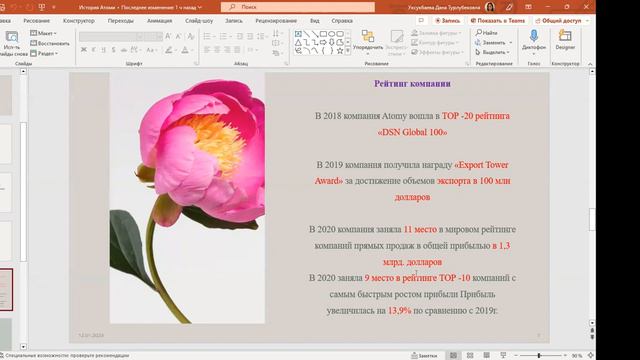Select the triangle shape in gallery
The height and width of the screenshot is (360, 640).
click(298, 42)
